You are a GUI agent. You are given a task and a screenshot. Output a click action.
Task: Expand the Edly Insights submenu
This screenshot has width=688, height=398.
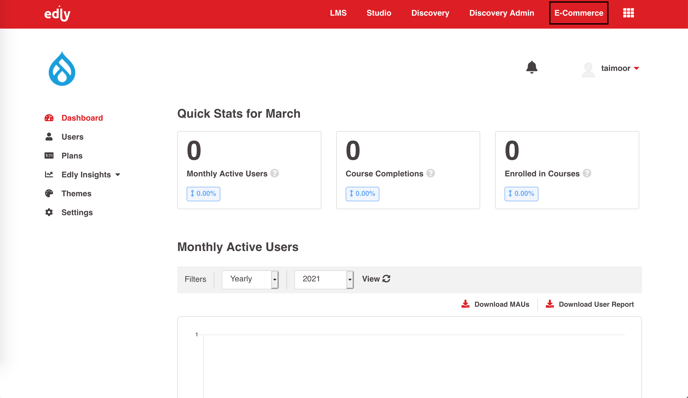pos(90,174)
